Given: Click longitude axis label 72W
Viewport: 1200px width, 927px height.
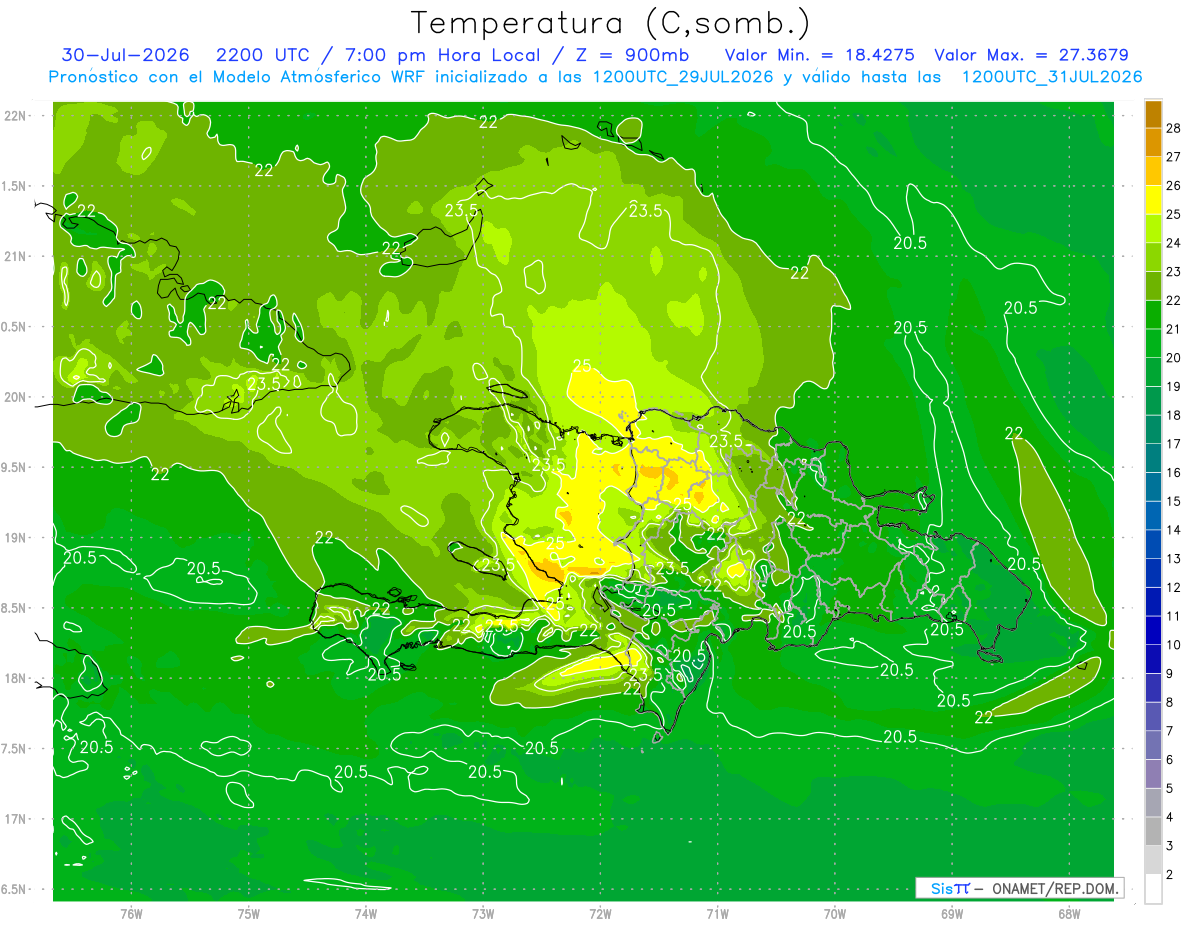Looking at the screenshot, I should 600,913.
